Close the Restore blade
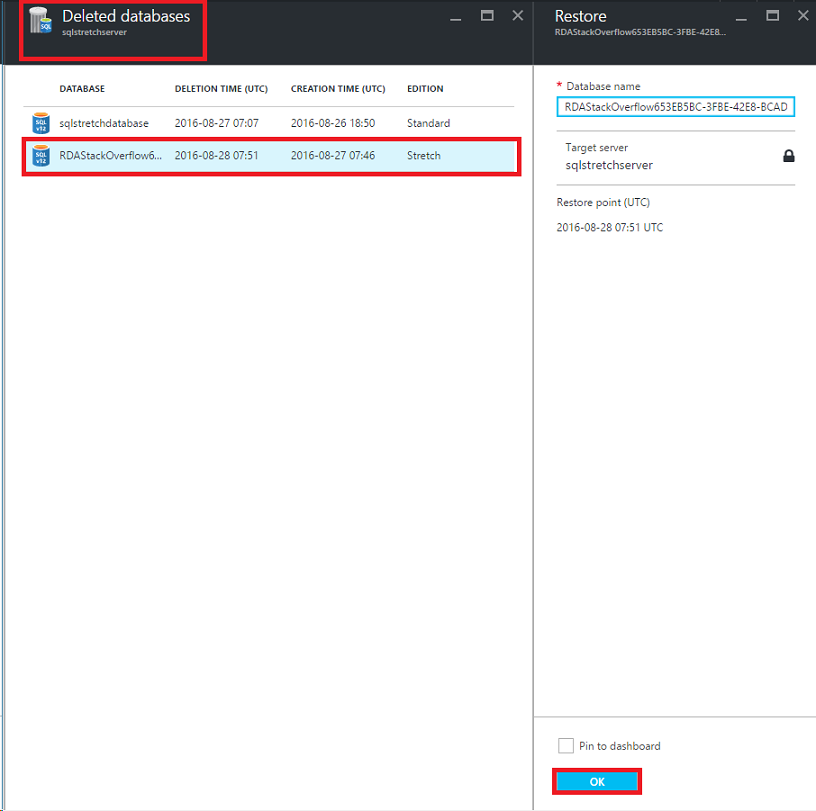 [803, 16]
